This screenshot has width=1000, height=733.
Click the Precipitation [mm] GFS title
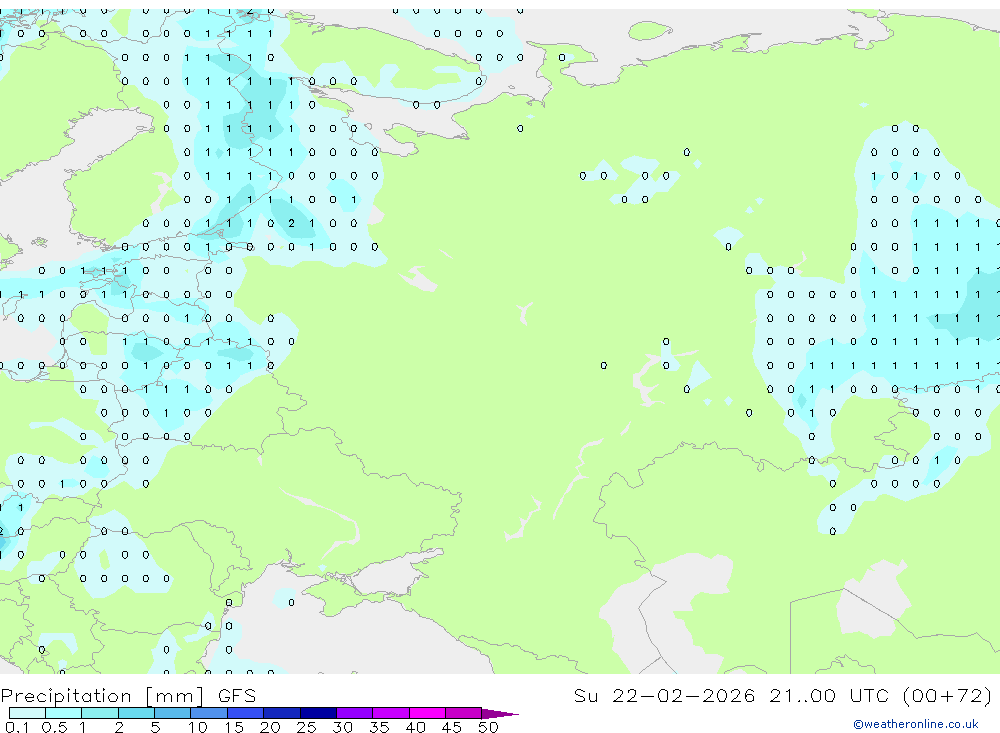coord(128,695)
